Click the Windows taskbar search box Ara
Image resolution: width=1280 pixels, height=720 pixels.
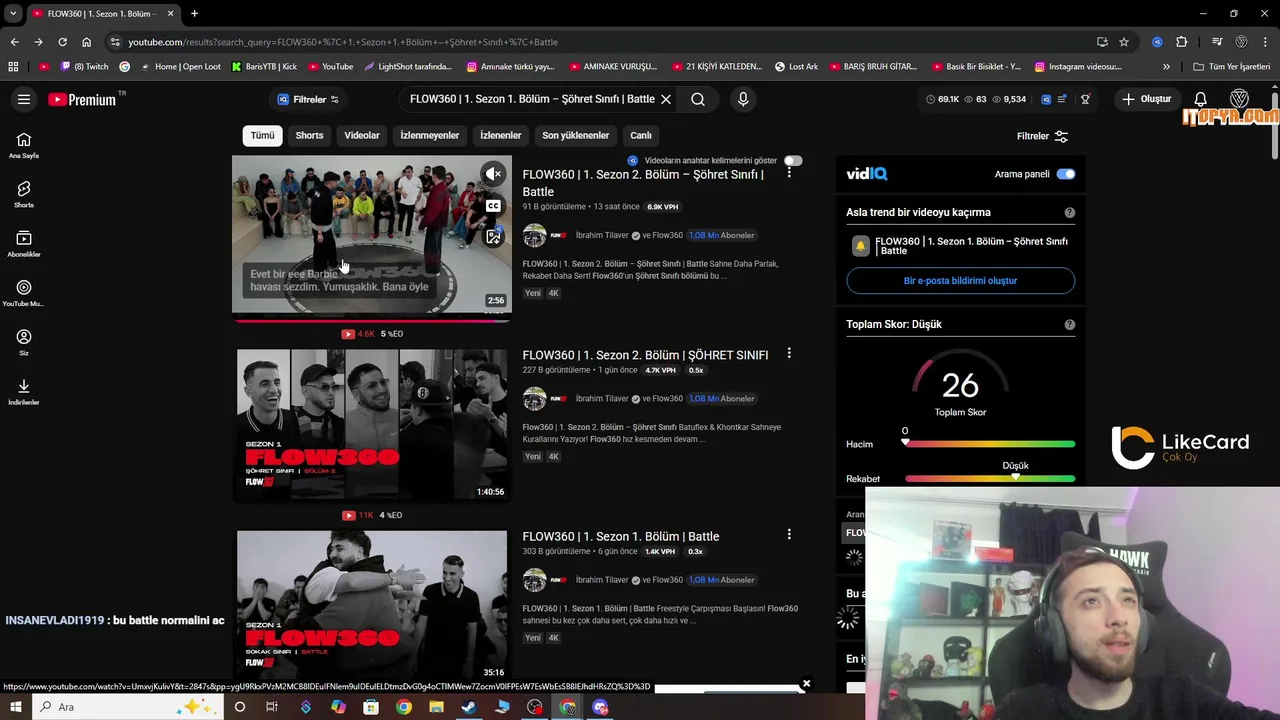(x=130, y=707)
